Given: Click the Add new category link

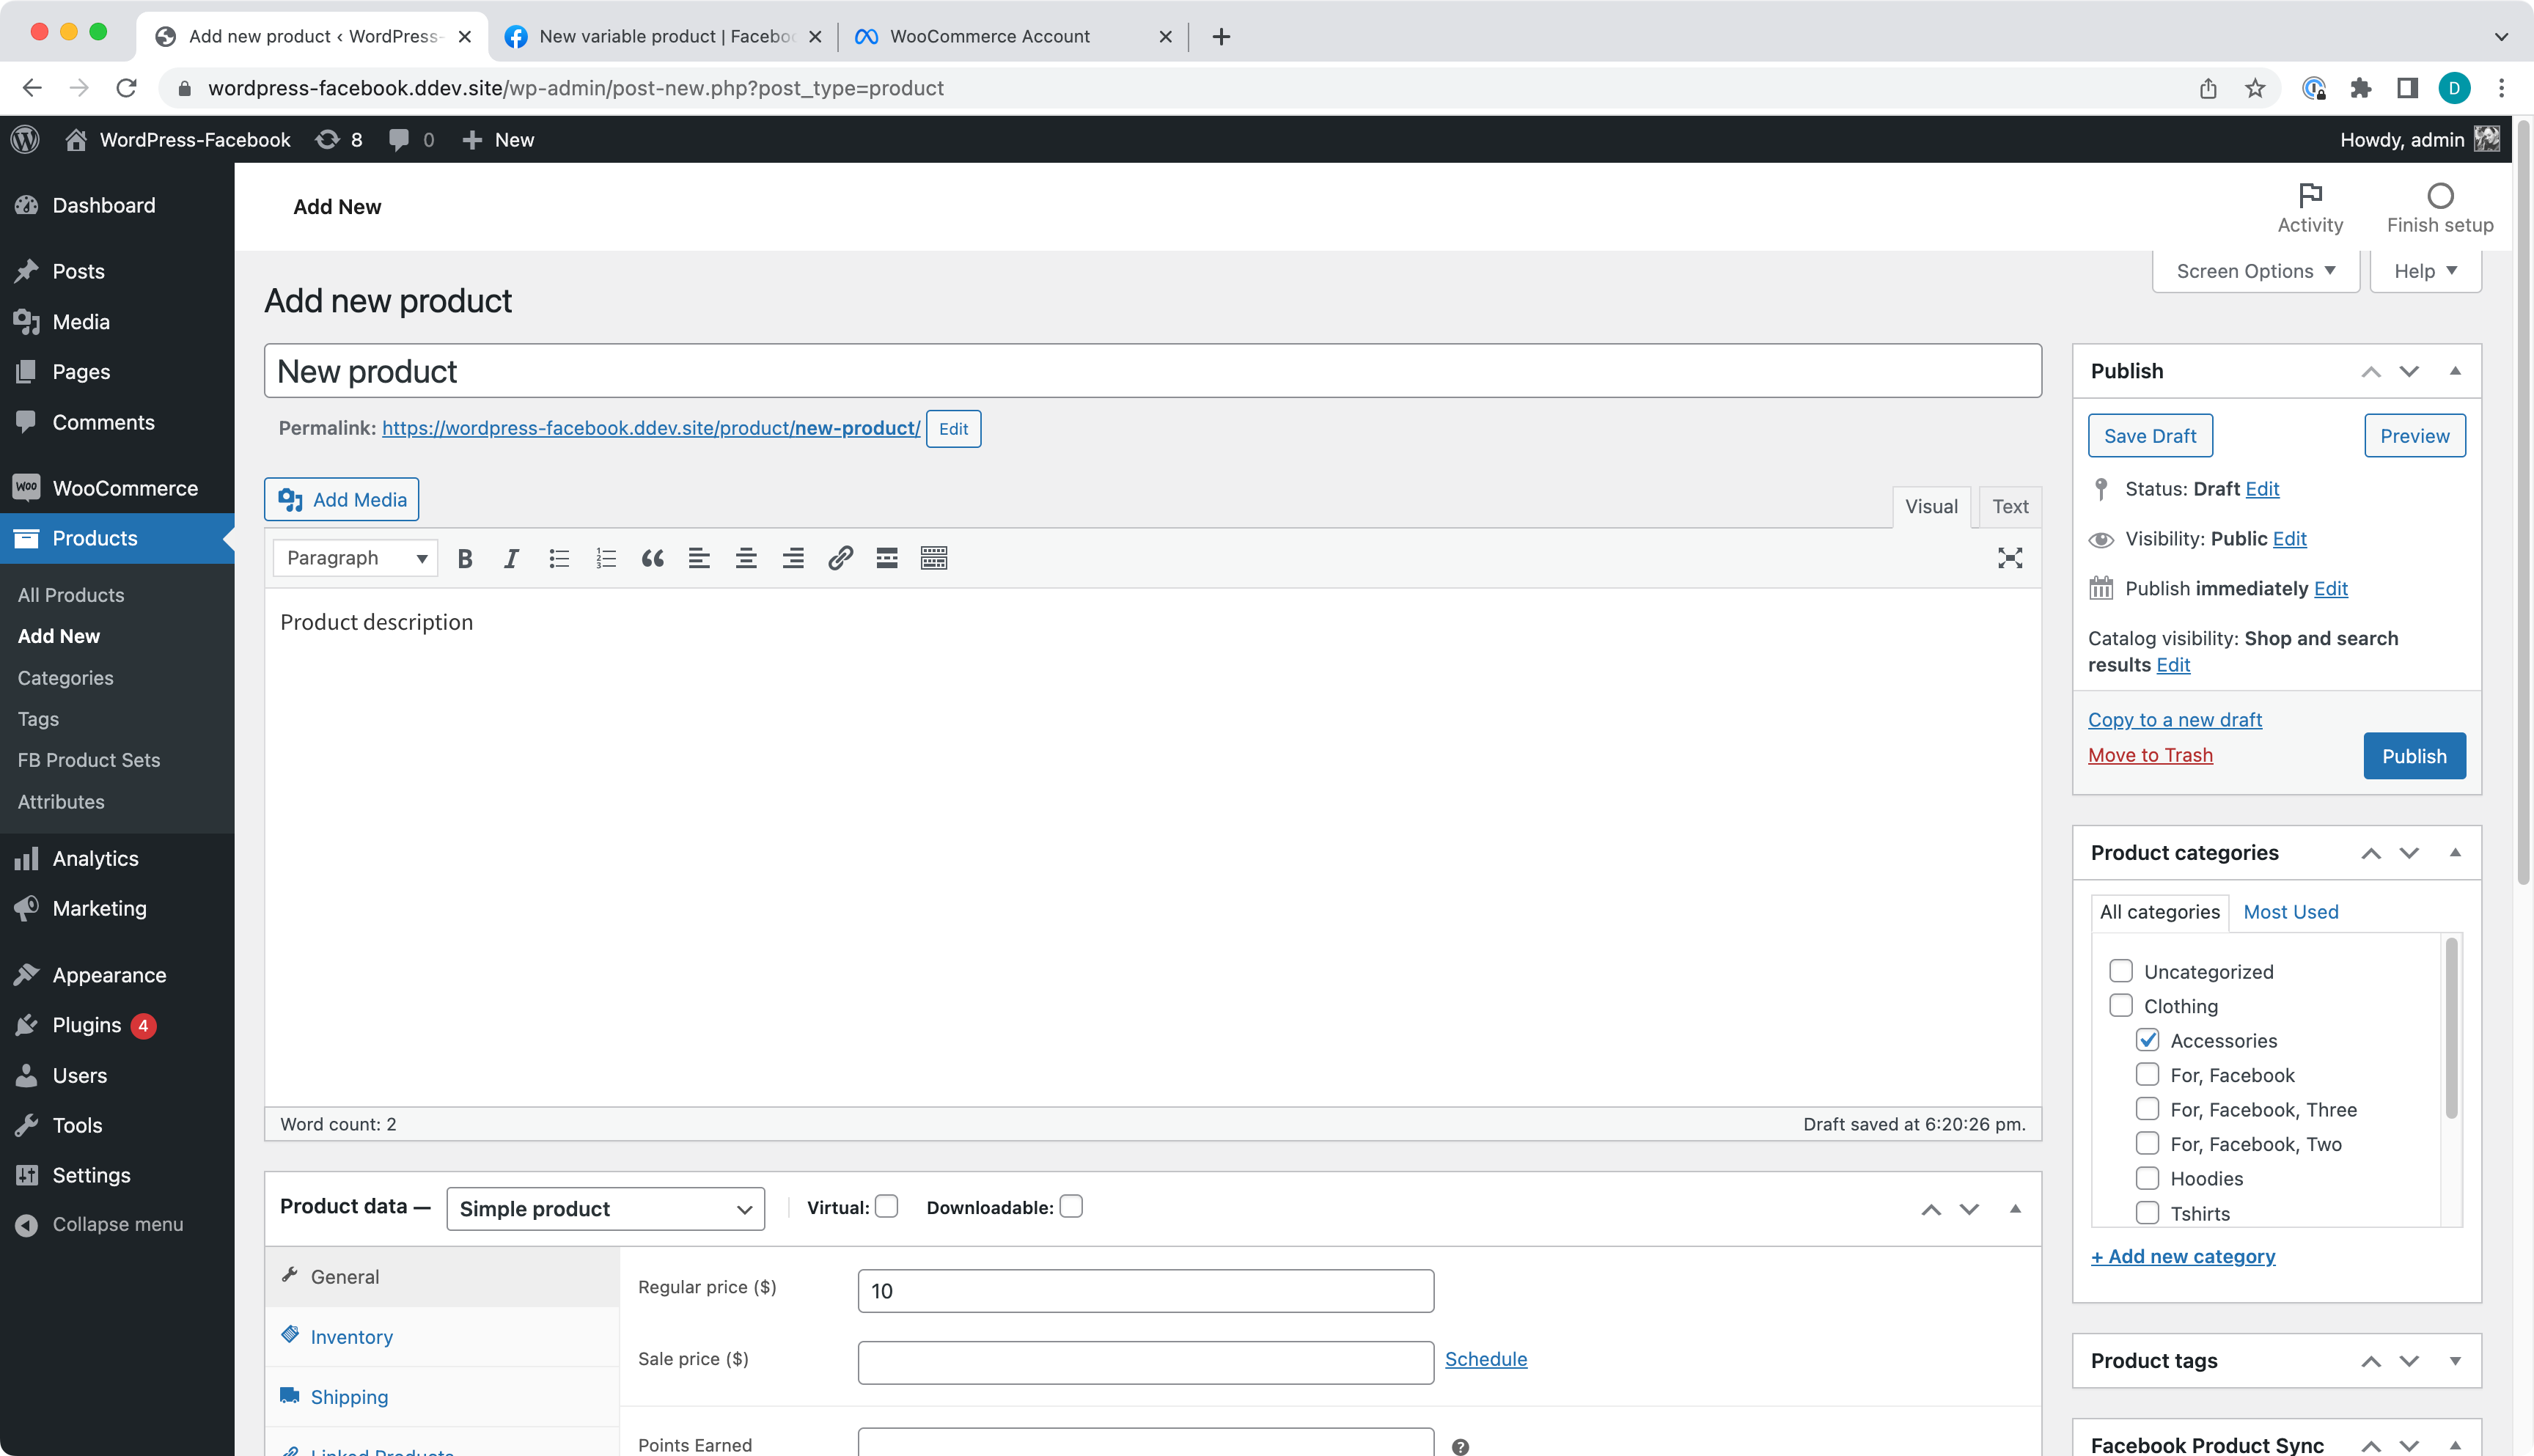Looking at the screenshot, I should [x=2181, y=1256].
